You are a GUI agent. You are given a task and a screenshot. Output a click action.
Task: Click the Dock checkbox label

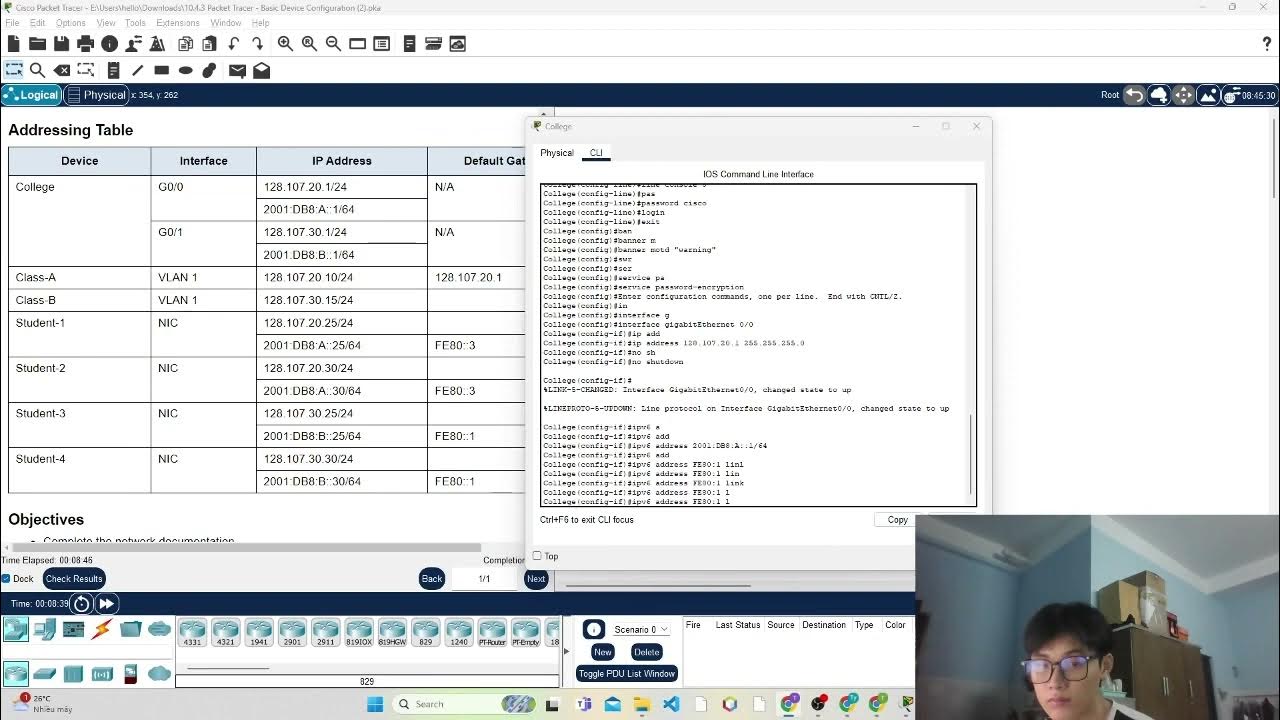[23, 579]
